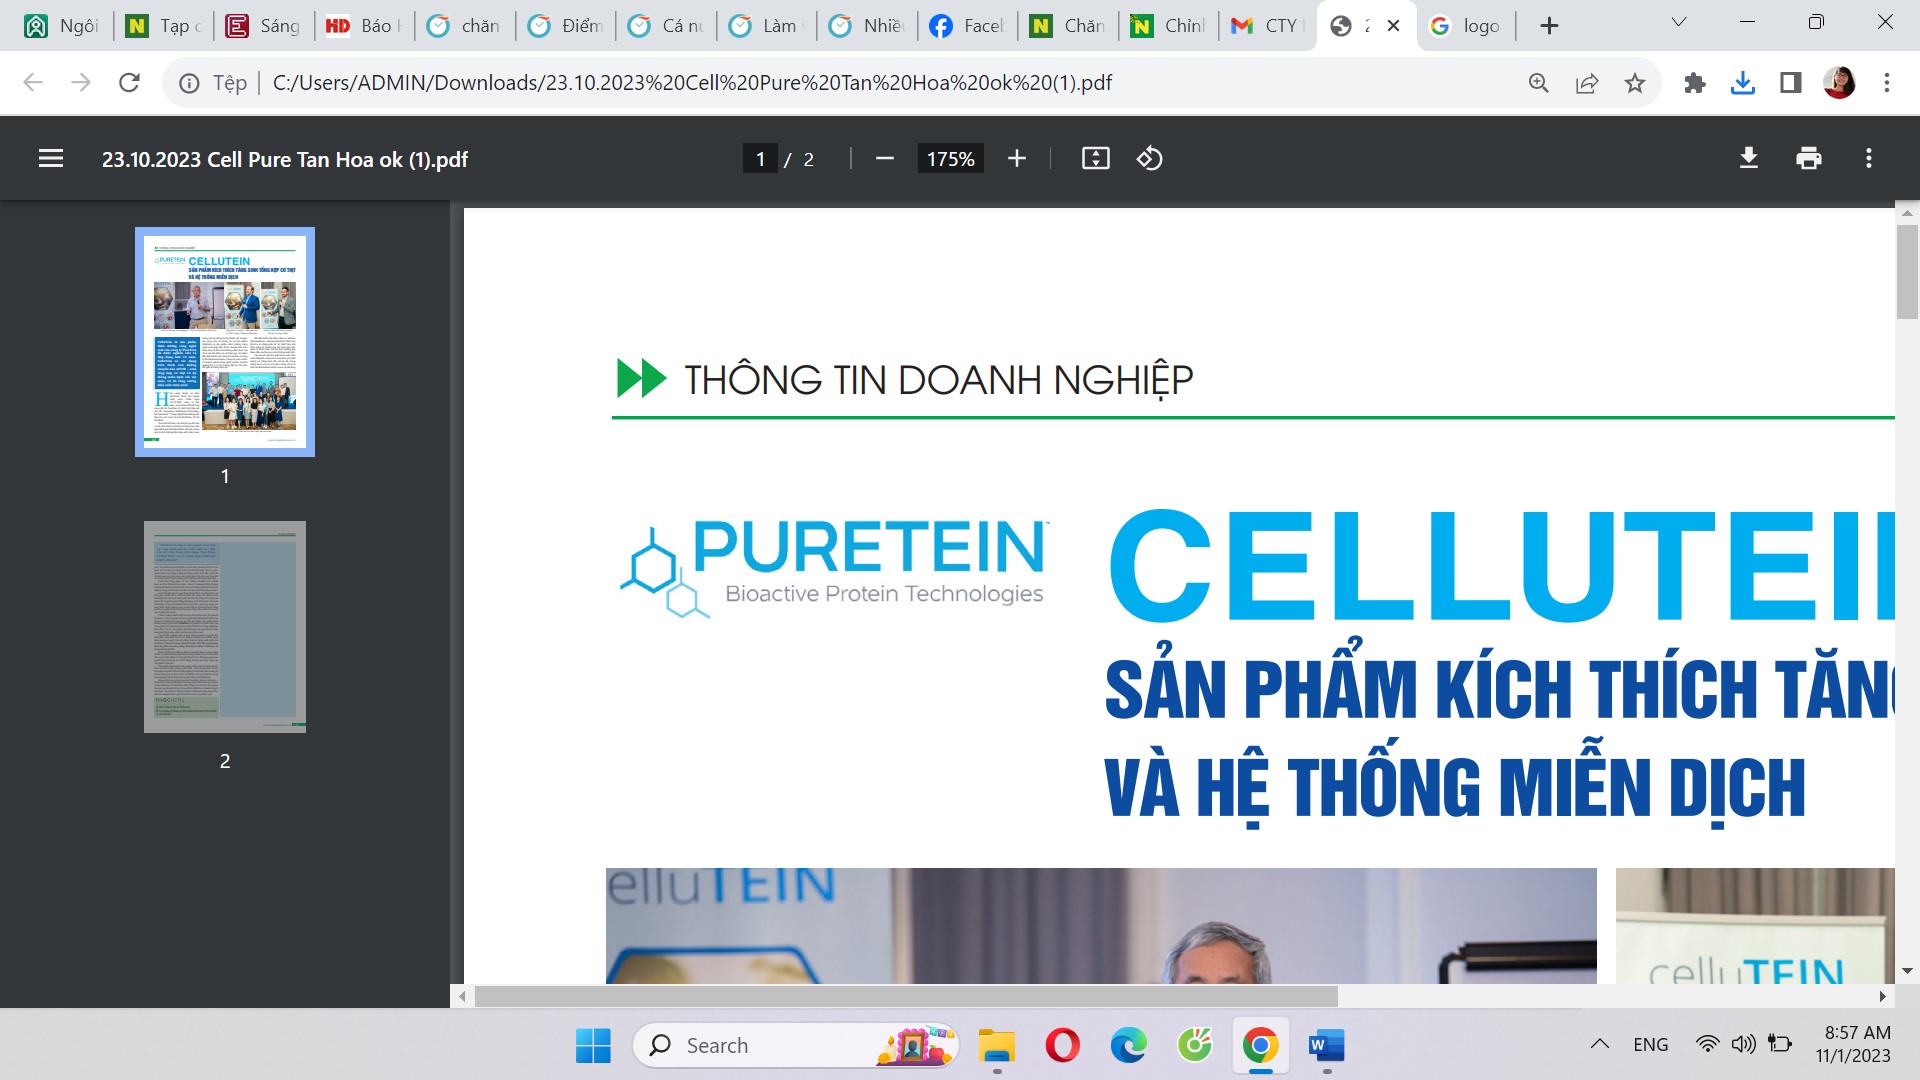Show hidden system tray icons
The height and width of the screenshot is (1080, 1920).
point(1599,1044)
